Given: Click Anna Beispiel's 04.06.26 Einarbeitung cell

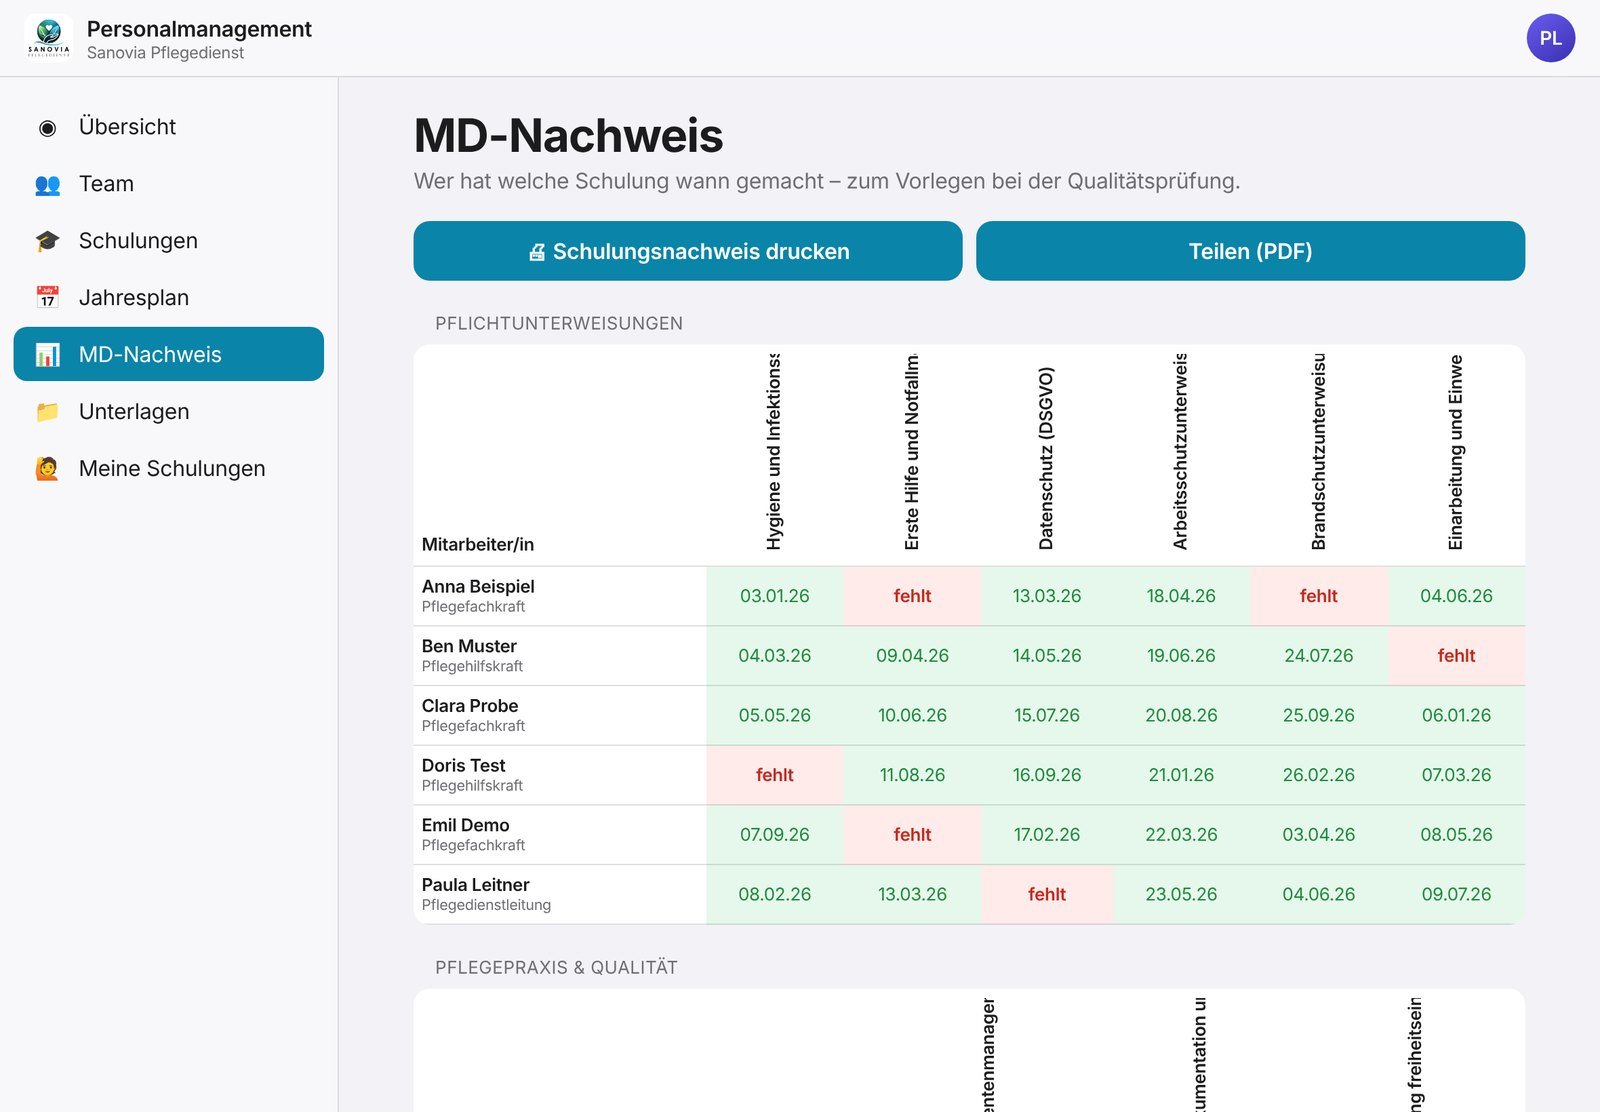Looking at the screenshot, I should pyautogui.click(x=1456, y=596).
